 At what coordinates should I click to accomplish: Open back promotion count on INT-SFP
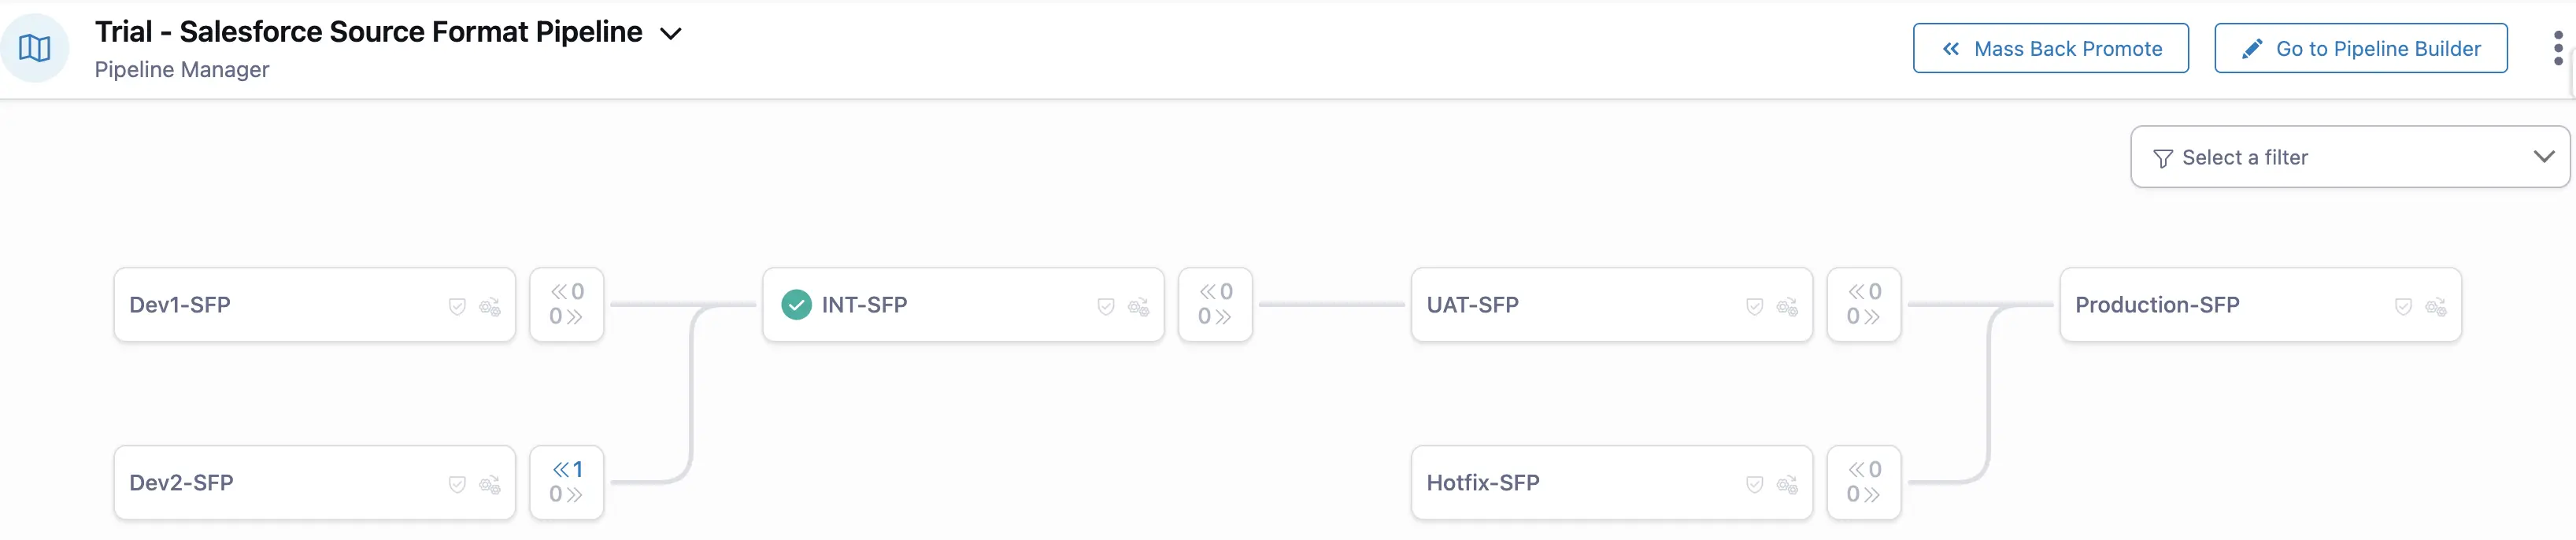[x=1215, y=292]
